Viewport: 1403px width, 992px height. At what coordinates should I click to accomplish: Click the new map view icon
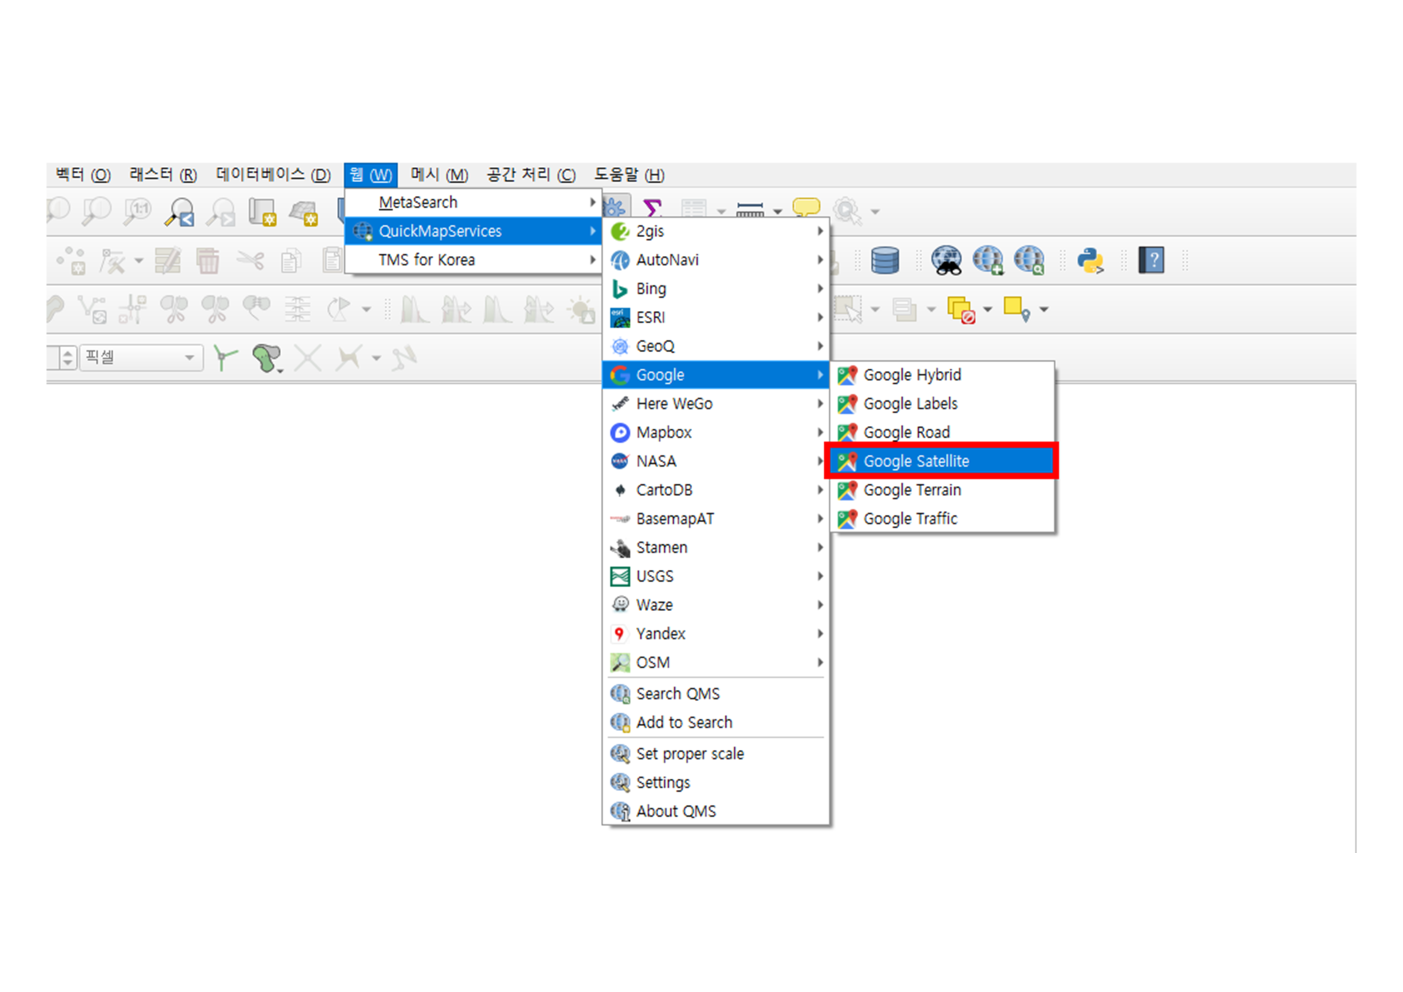point(262,212)
